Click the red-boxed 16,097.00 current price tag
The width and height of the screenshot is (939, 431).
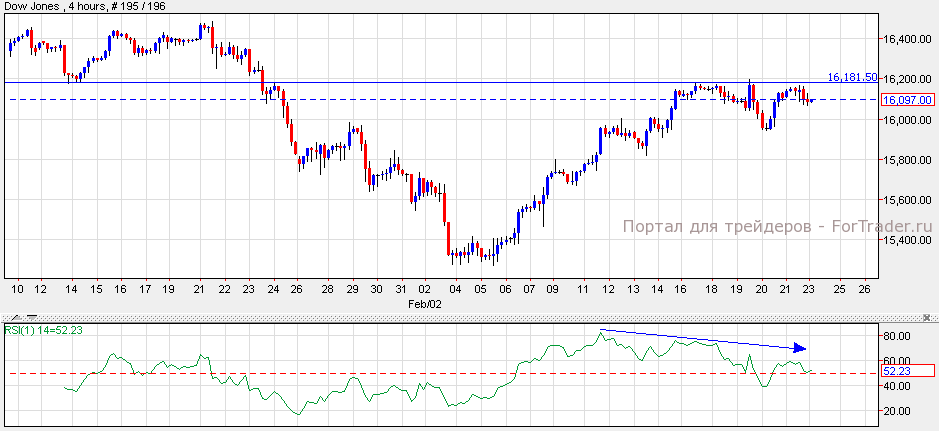(x=907, y=100)
